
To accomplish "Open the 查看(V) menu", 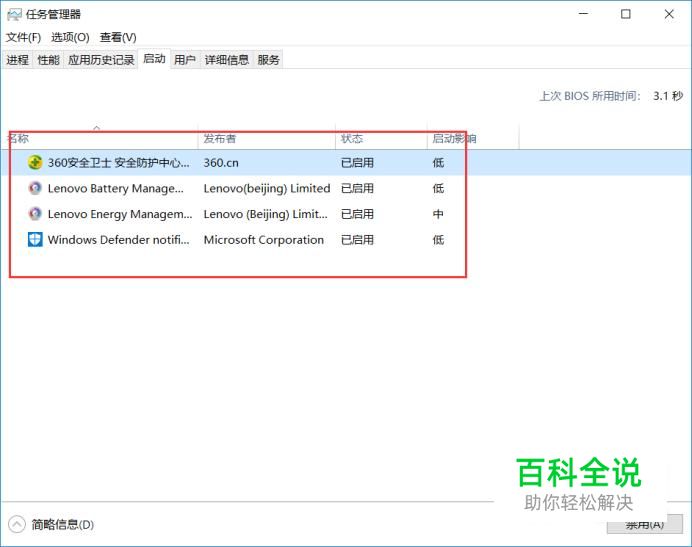I will click(x=118, y=38).
